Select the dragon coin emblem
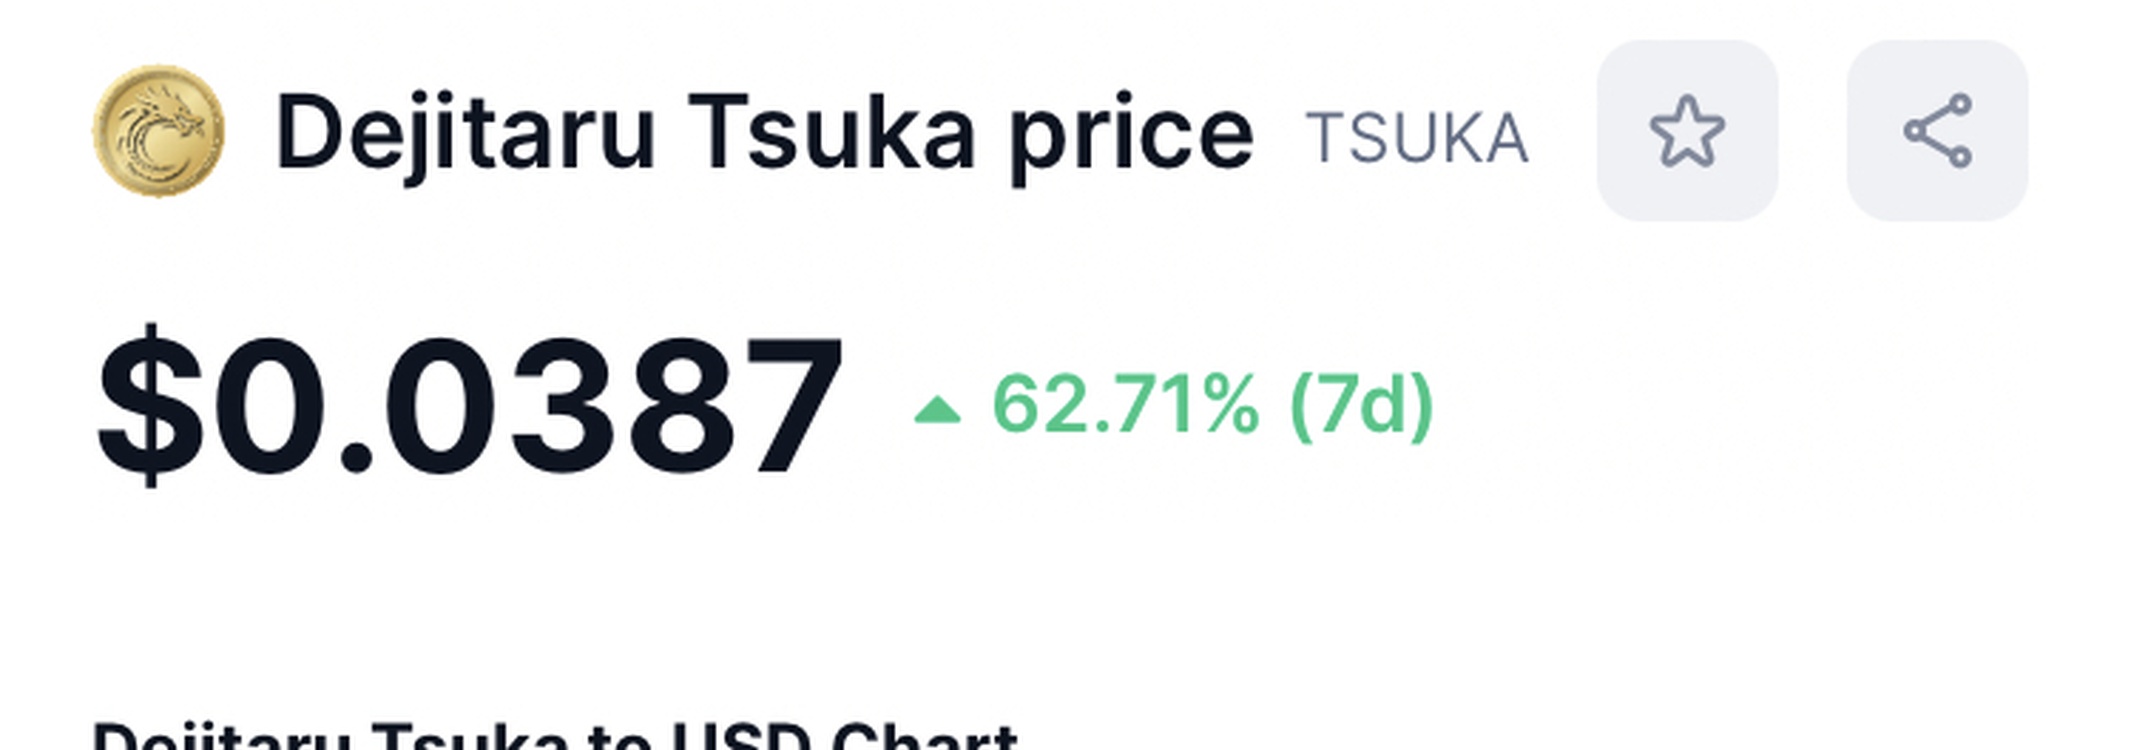 pyautogui.click(x=159, y=131)
